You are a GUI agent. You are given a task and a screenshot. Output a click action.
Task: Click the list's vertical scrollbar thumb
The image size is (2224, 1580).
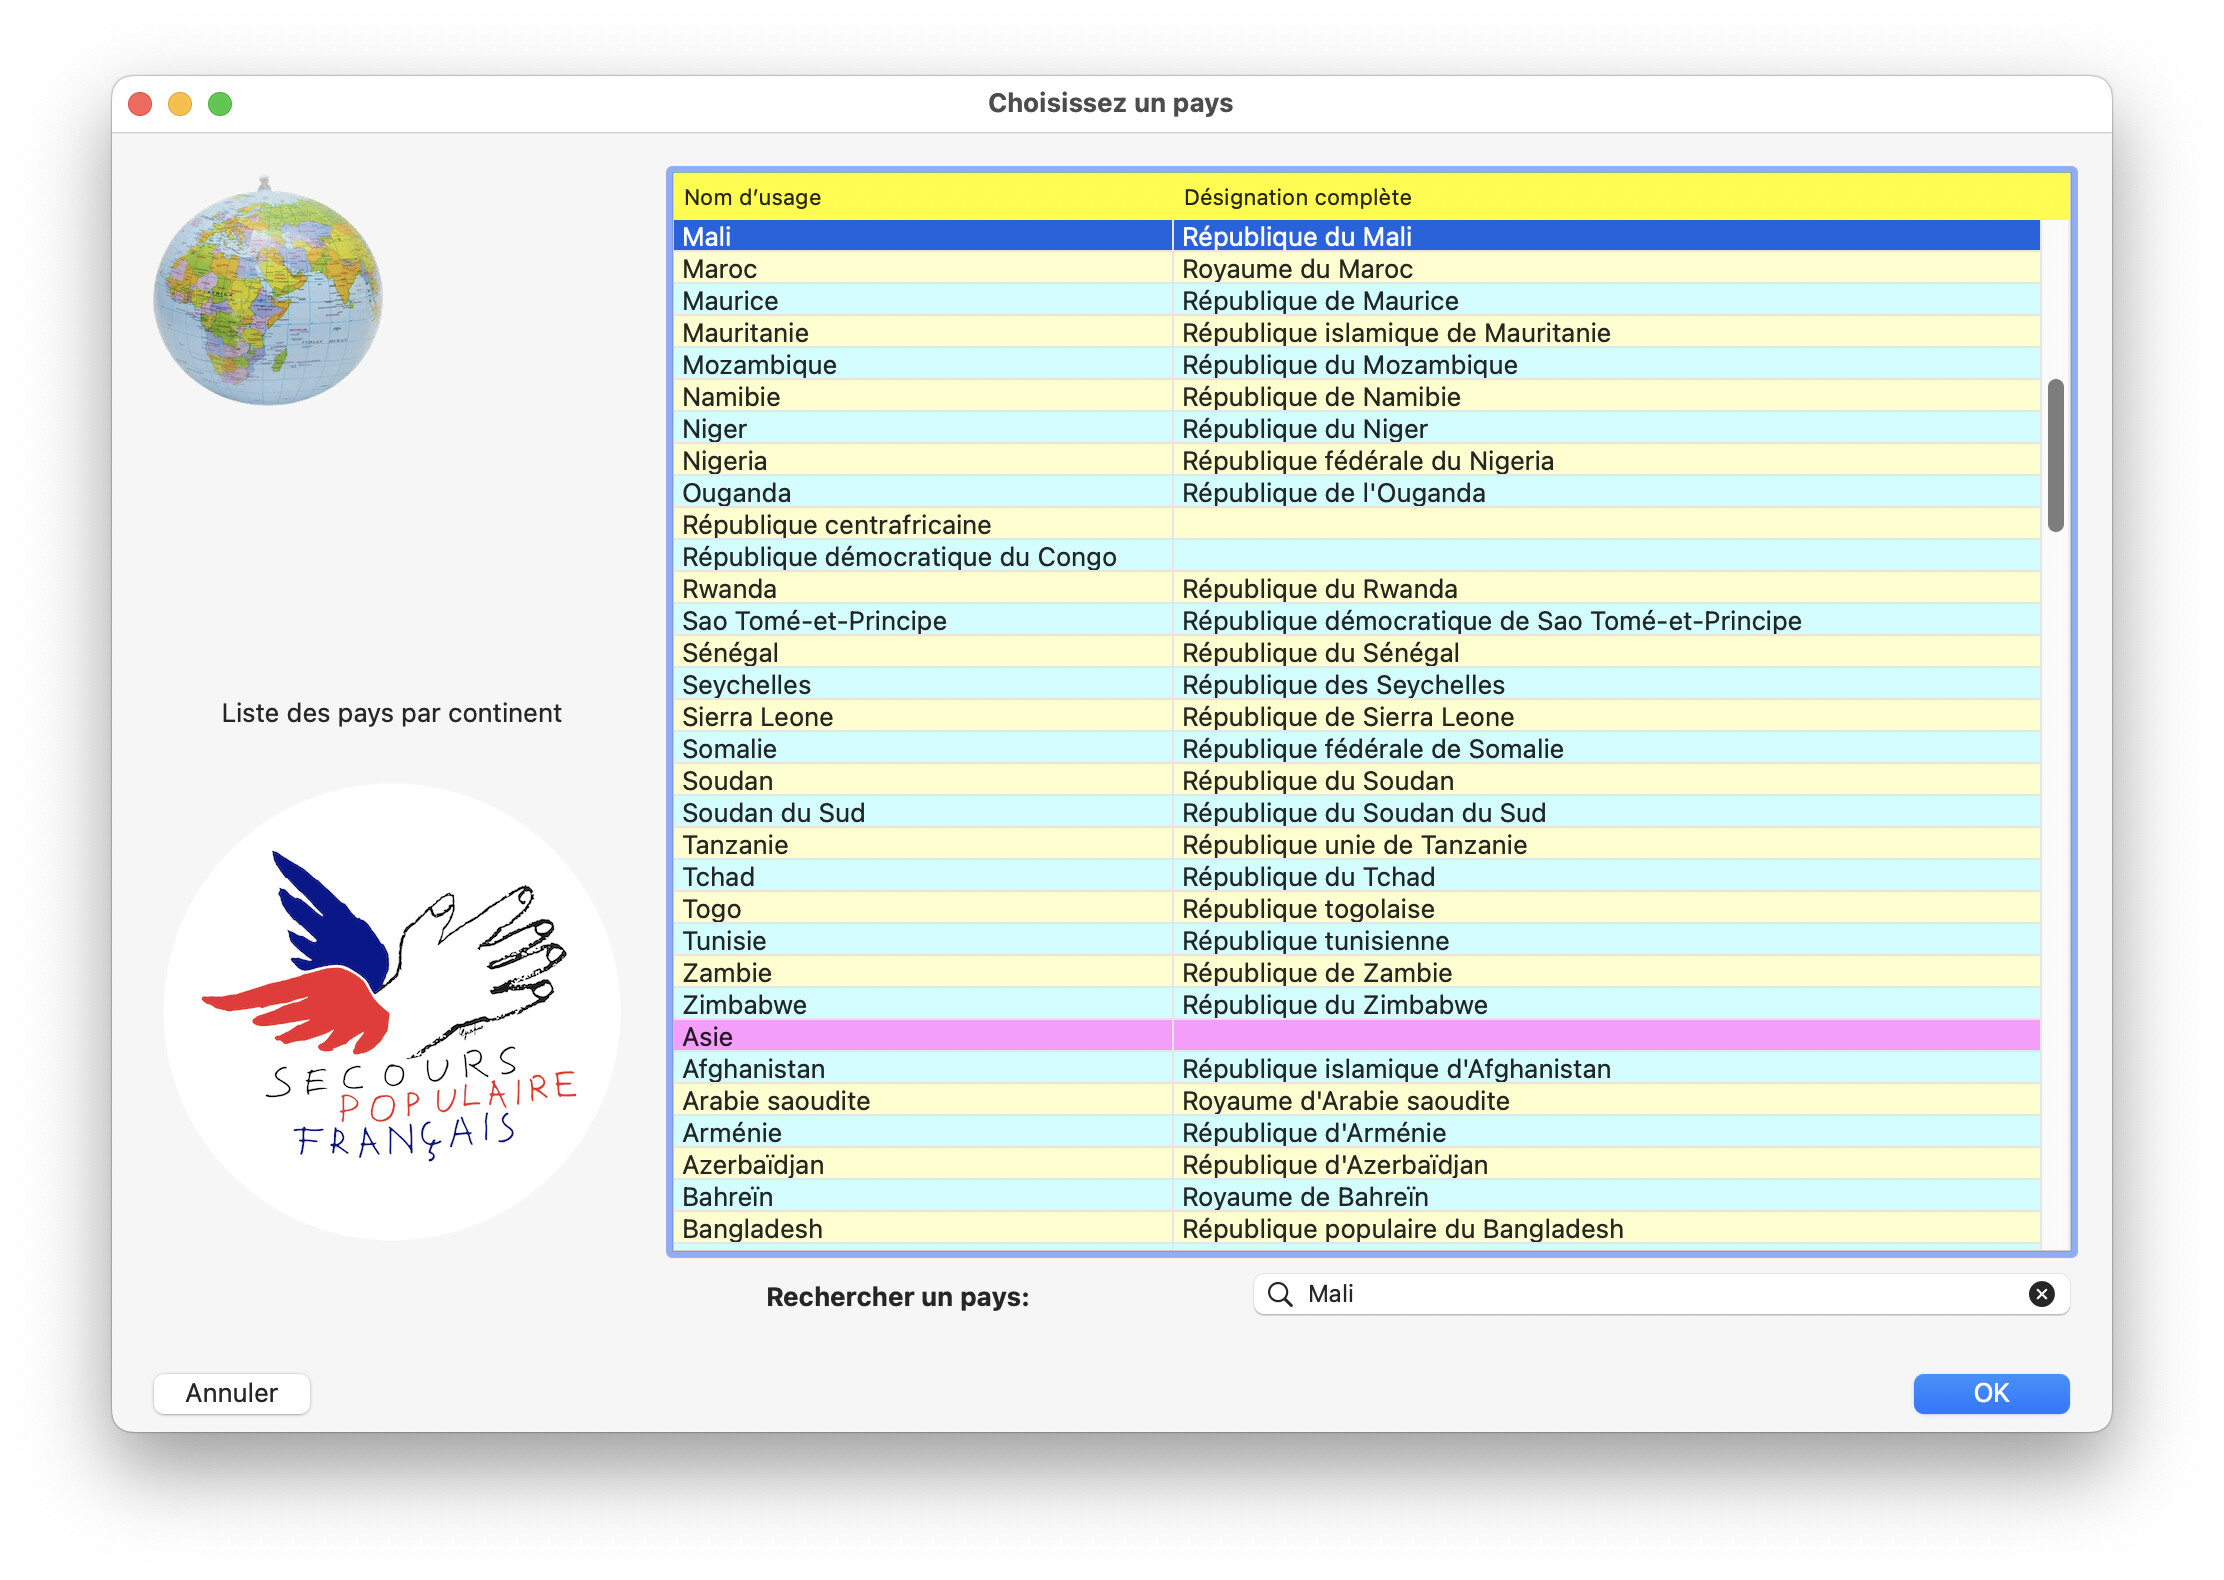pyautogui.click(x=2055, y=455)
